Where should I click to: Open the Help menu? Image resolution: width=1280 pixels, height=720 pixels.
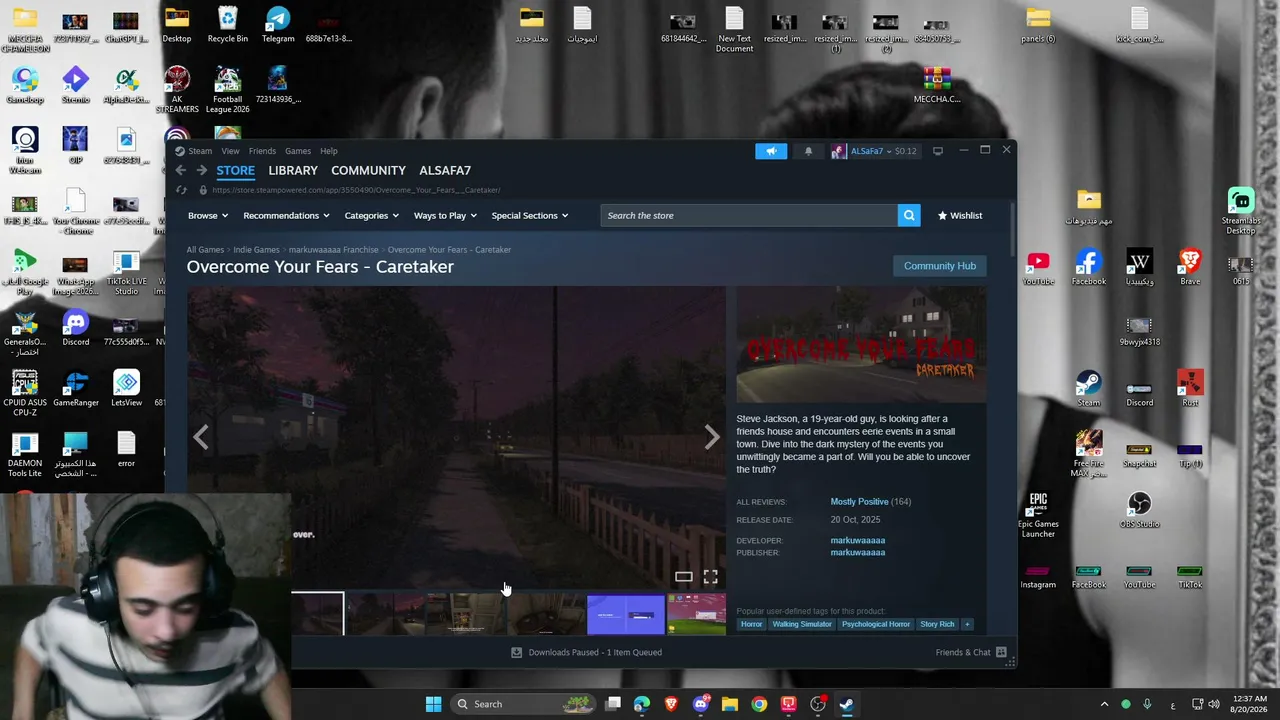coord(329,151)
